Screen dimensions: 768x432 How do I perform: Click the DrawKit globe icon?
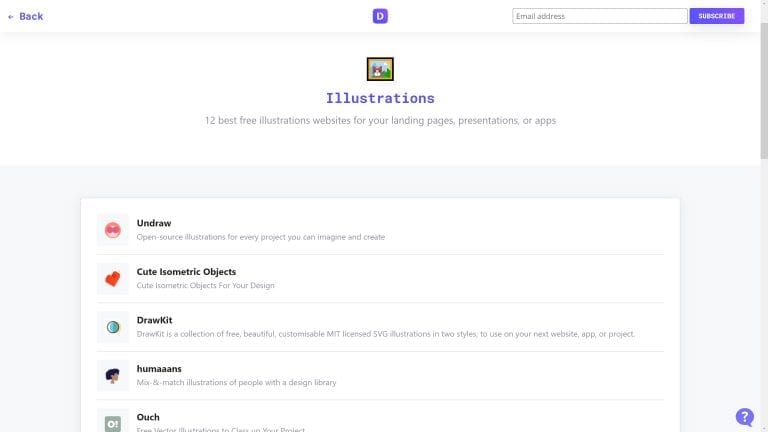tap(113, 327)
